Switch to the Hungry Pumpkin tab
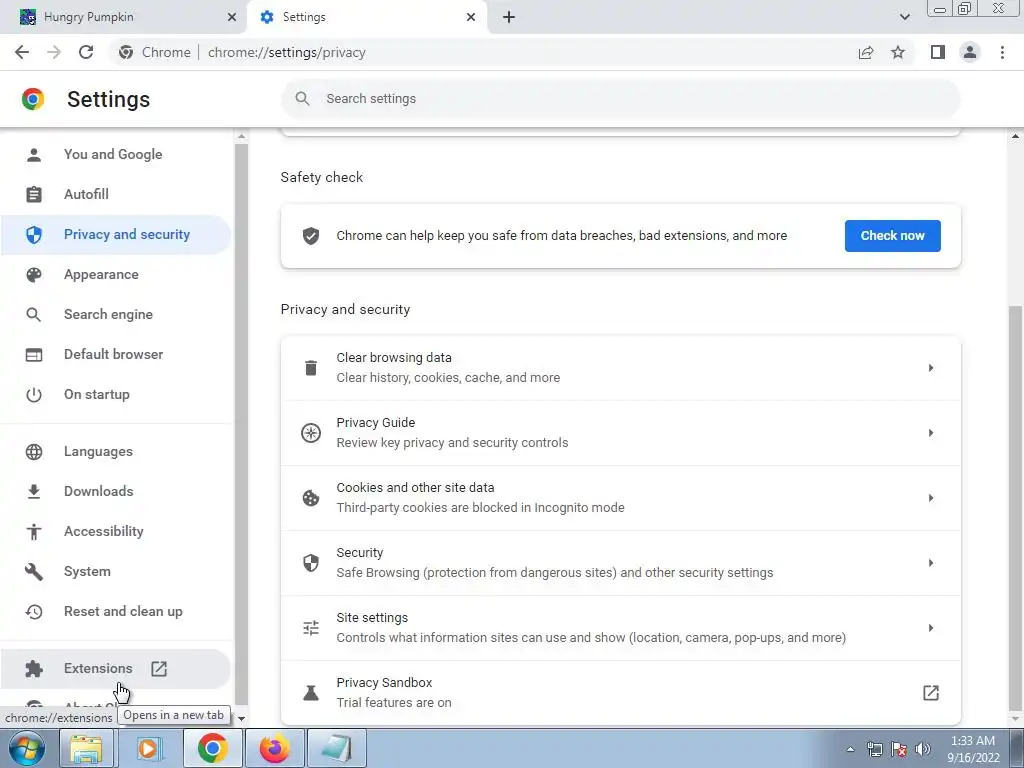Image resolution: width=1024 pixels, height=768 pixels. [124, 17]
